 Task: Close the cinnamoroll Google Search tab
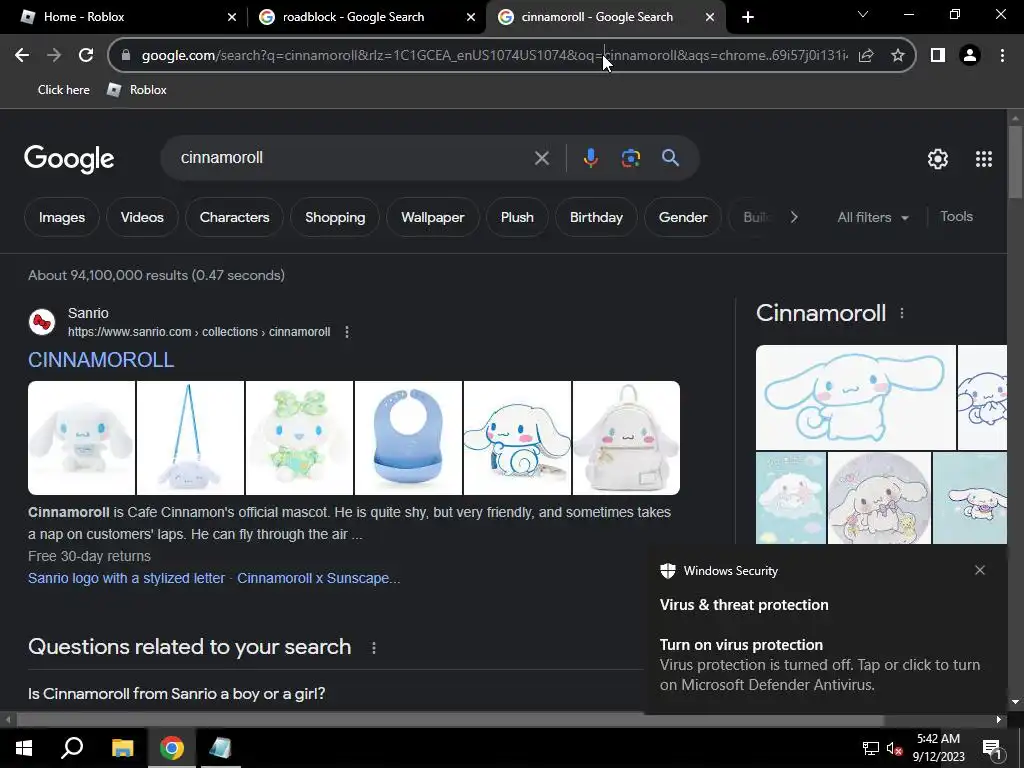click(x=710, y=17)
